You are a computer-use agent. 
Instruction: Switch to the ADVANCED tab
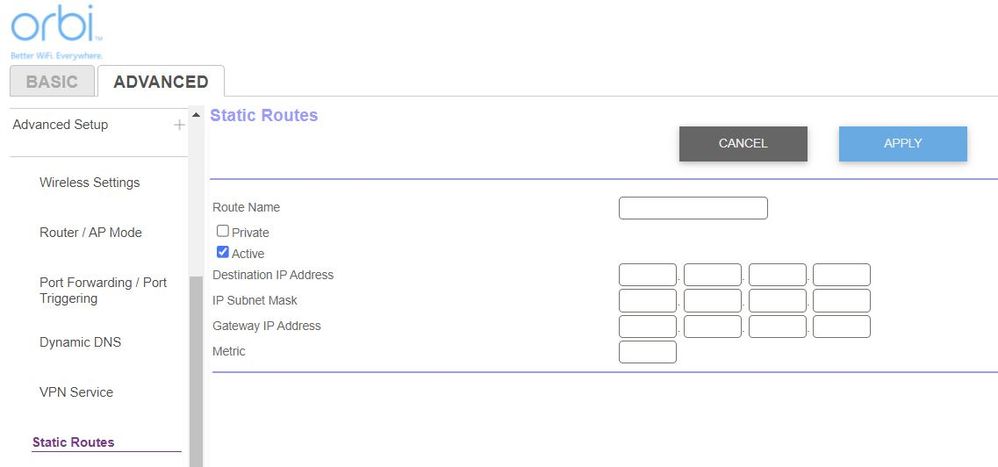pos(161,81)
